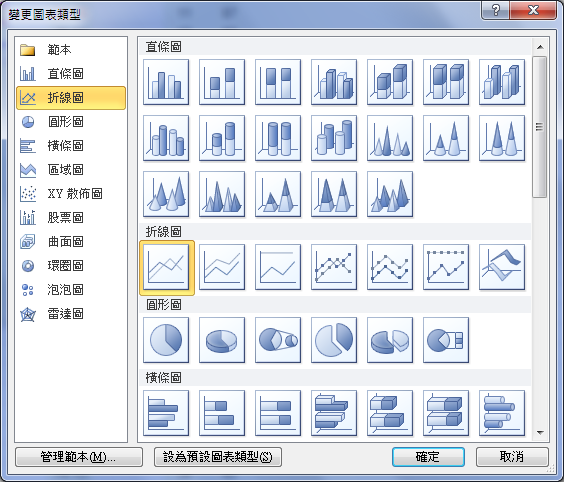
Task: Select the 100% stacked cylinder chart
Action: [278, 138]
